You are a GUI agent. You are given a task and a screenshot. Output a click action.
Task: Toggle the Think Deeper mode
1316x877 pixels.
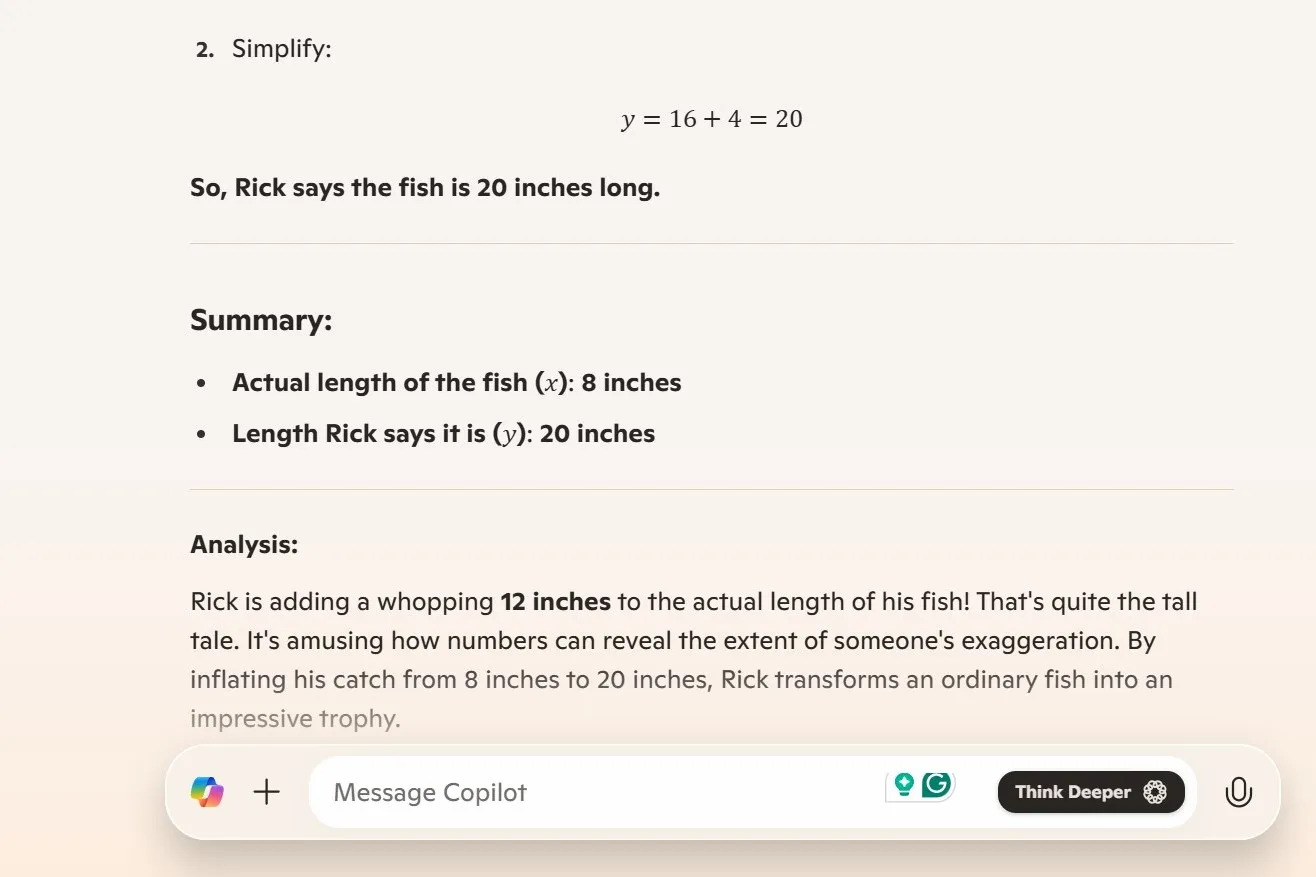(1090, 792)
